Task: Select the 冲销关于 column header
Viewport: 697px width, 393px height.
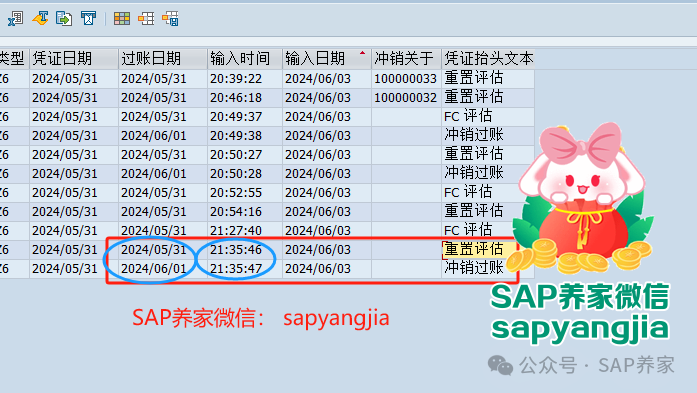Action: click(406, 58)
